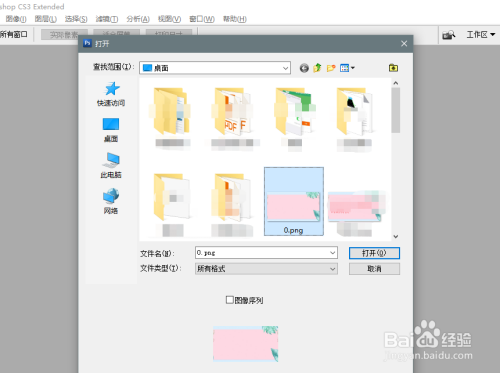The image size is (500, 373).
Task: Open the 视图(V) menu
Action: tap(169, 19)
